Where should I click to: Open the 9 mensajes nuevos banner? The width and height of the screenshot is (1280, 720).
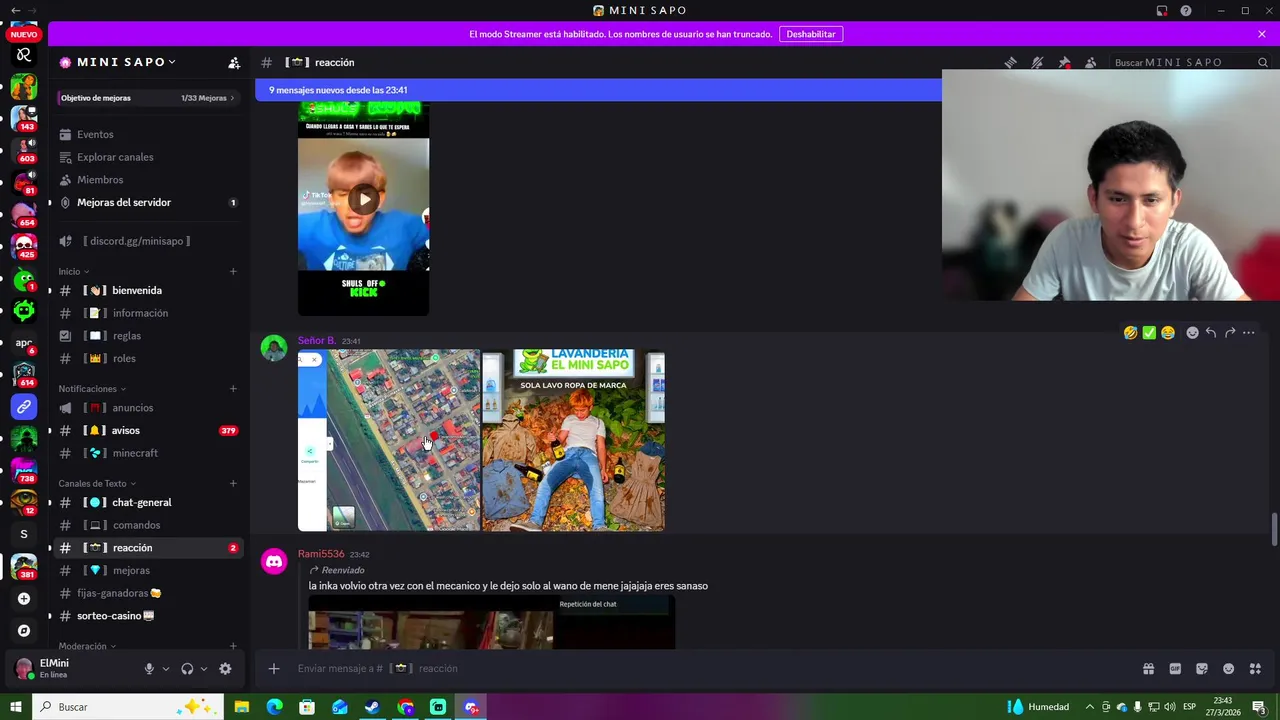coord(598,90)
